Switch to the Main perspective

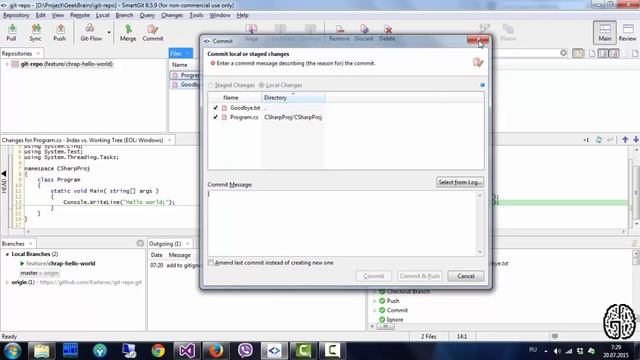click(x=604, y=32)
